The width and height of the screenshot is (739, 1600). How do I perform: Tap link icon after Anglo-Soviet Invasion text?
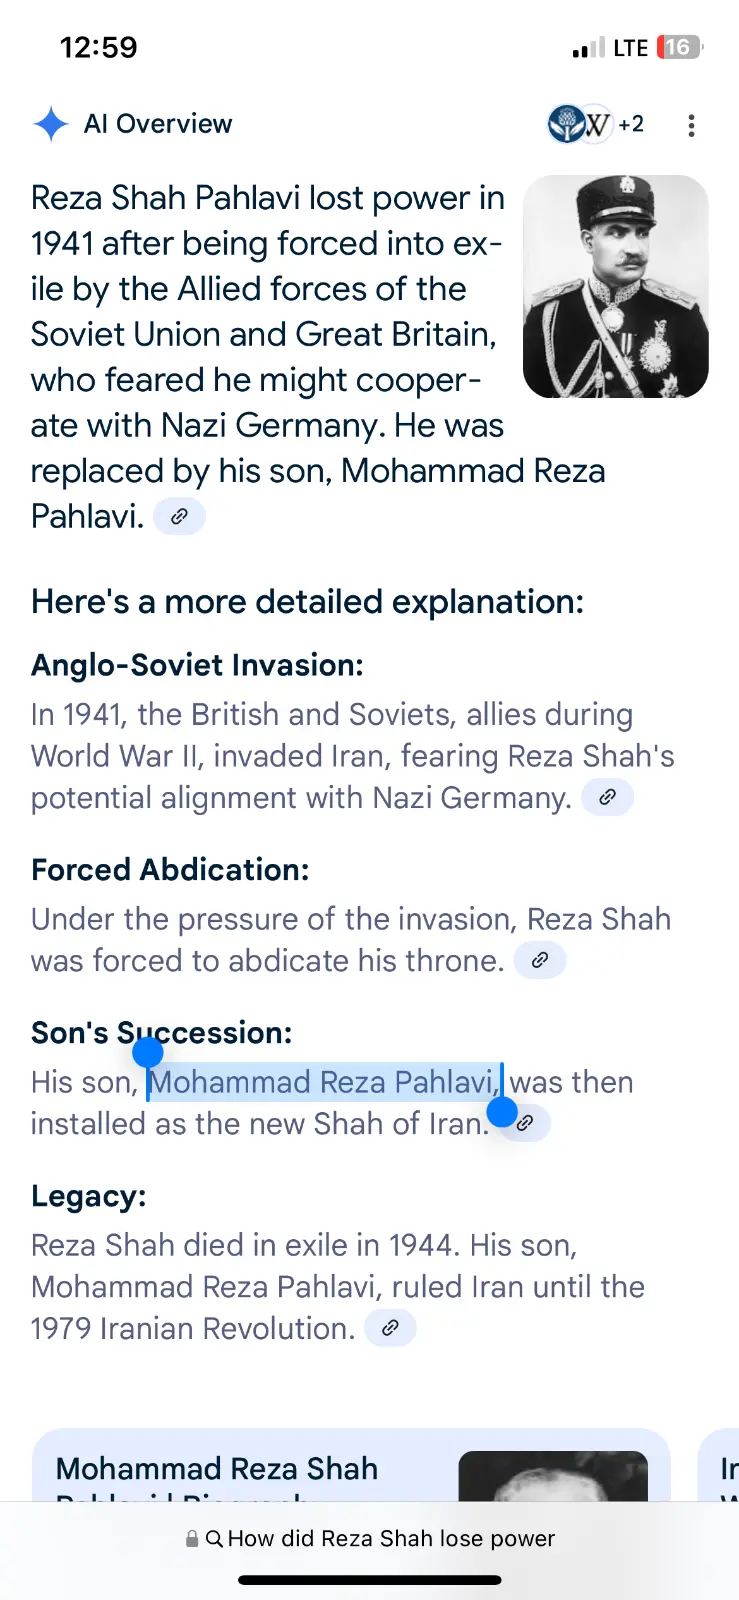pyautogui.click(x=607, y=798)
